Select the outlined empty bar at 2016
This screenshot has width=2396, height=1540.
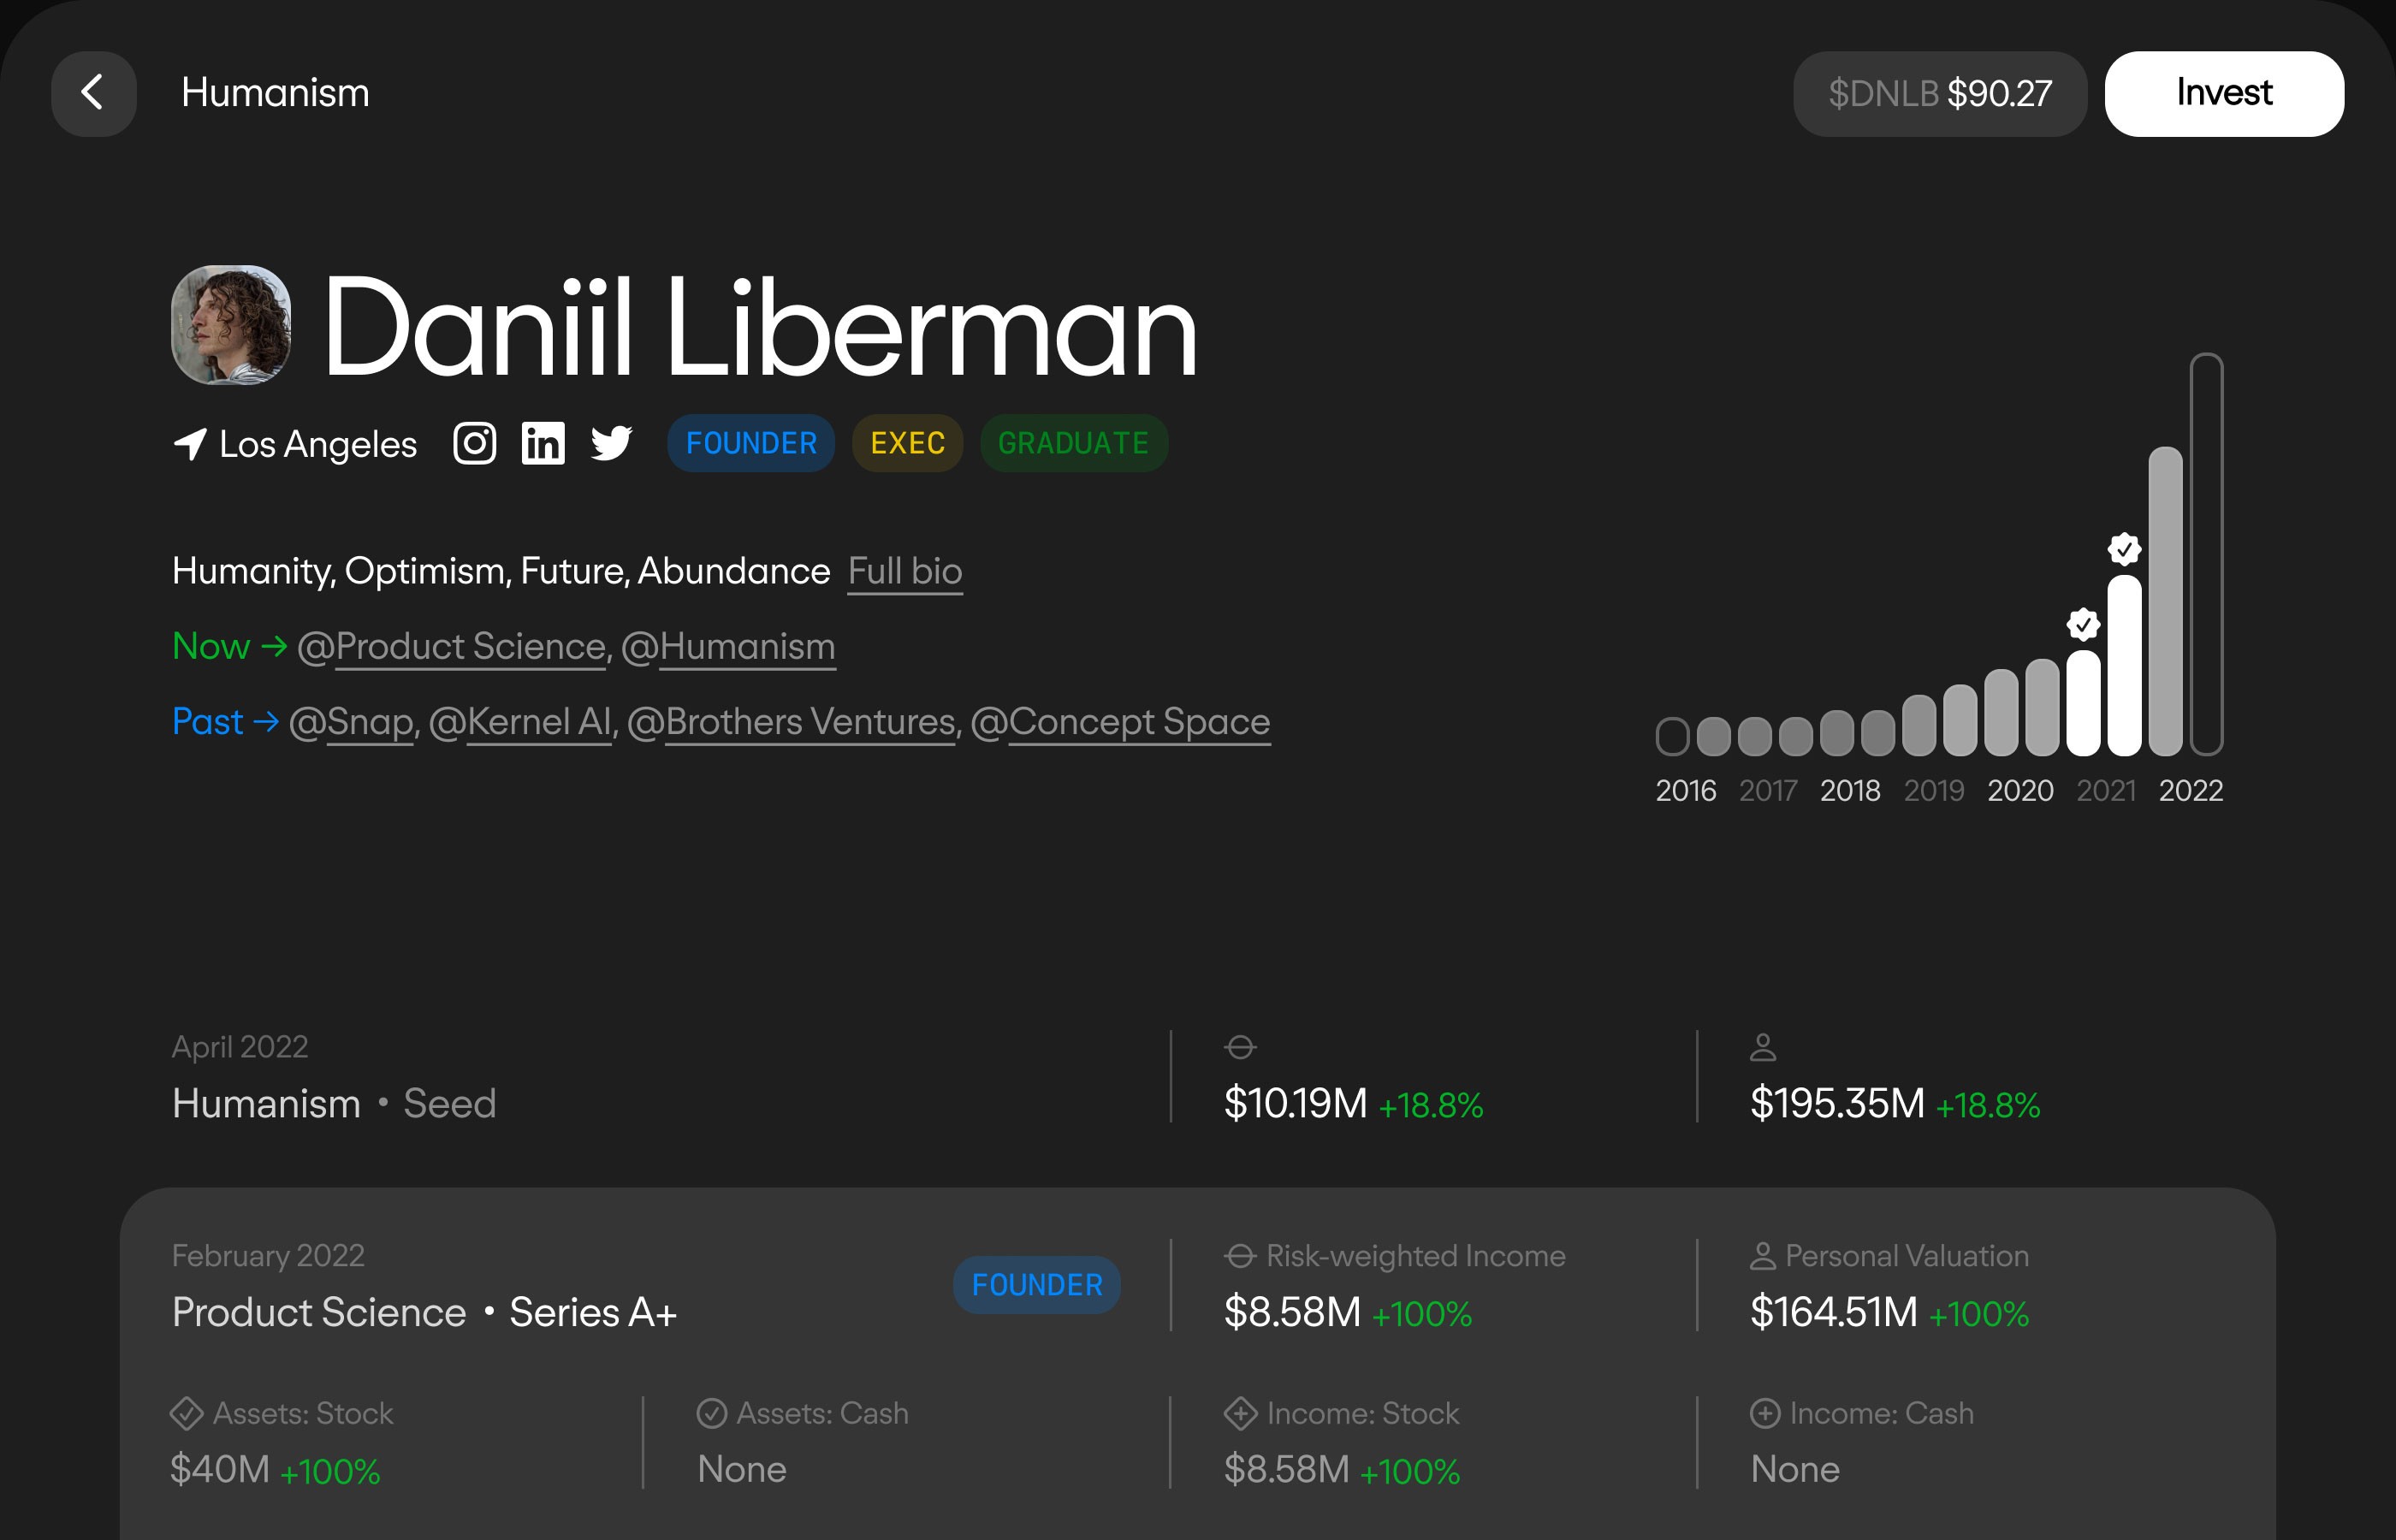(1673, 737)
